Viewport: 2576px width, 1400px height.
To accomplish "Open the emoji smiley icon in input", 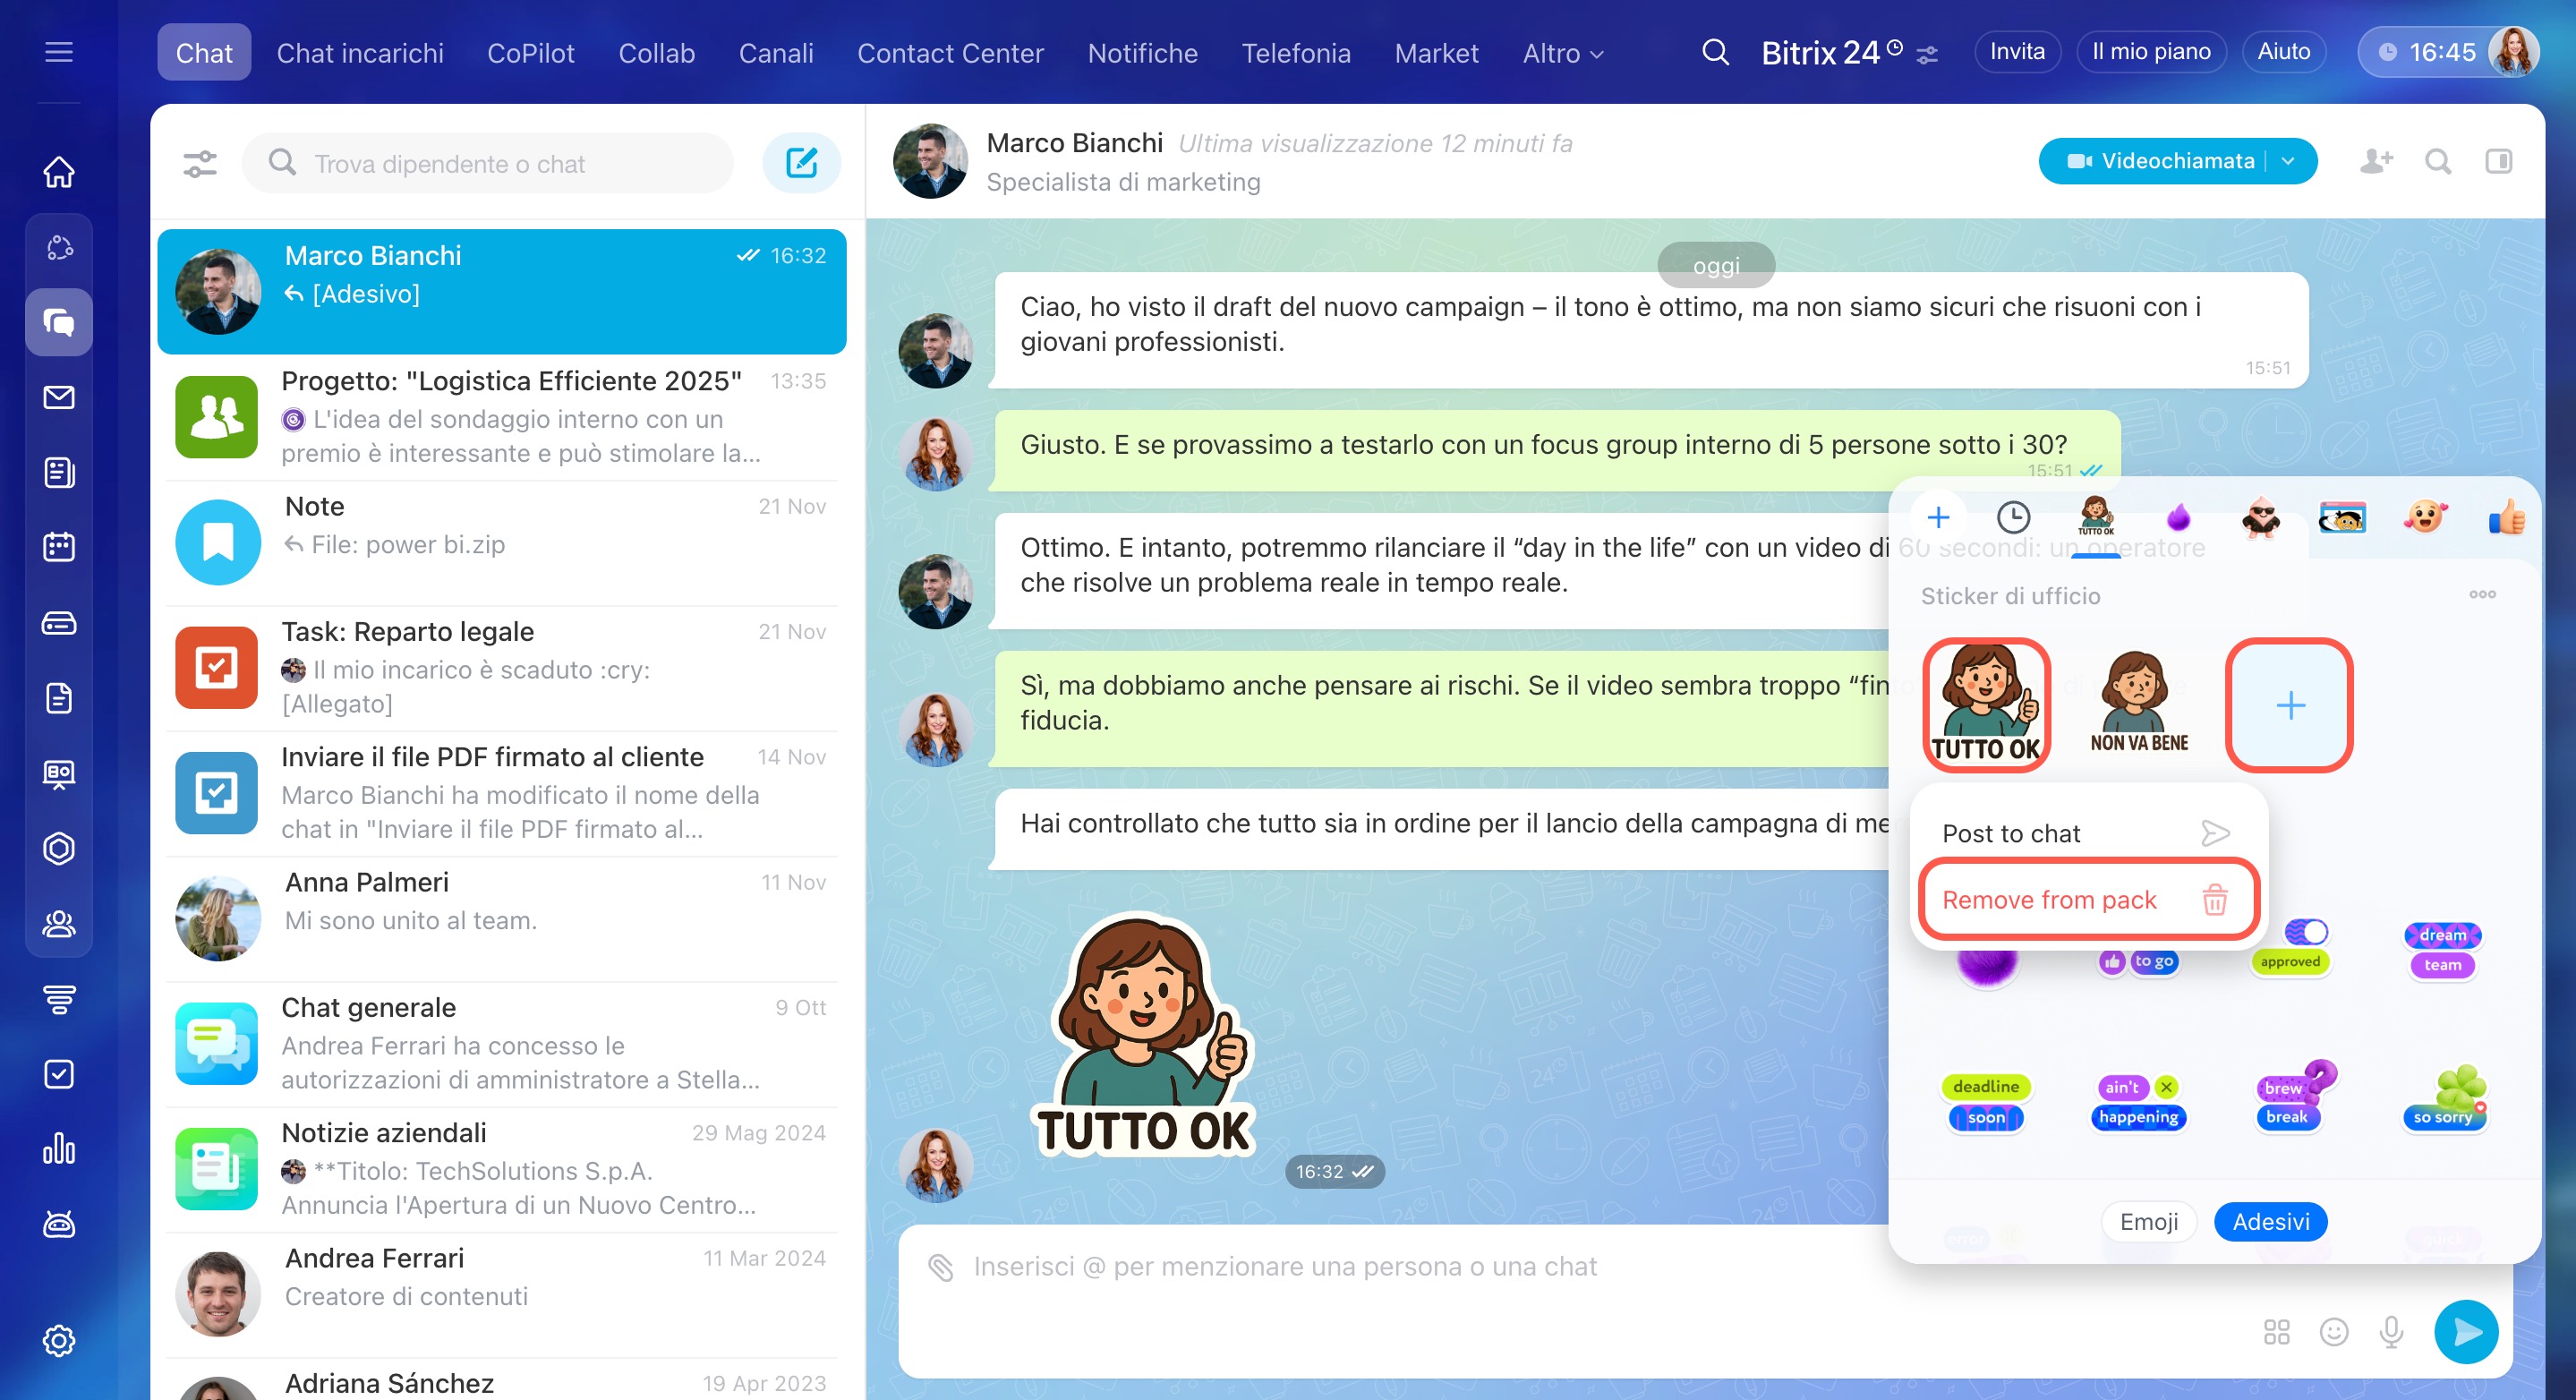I will [x=2334, y=1332].
